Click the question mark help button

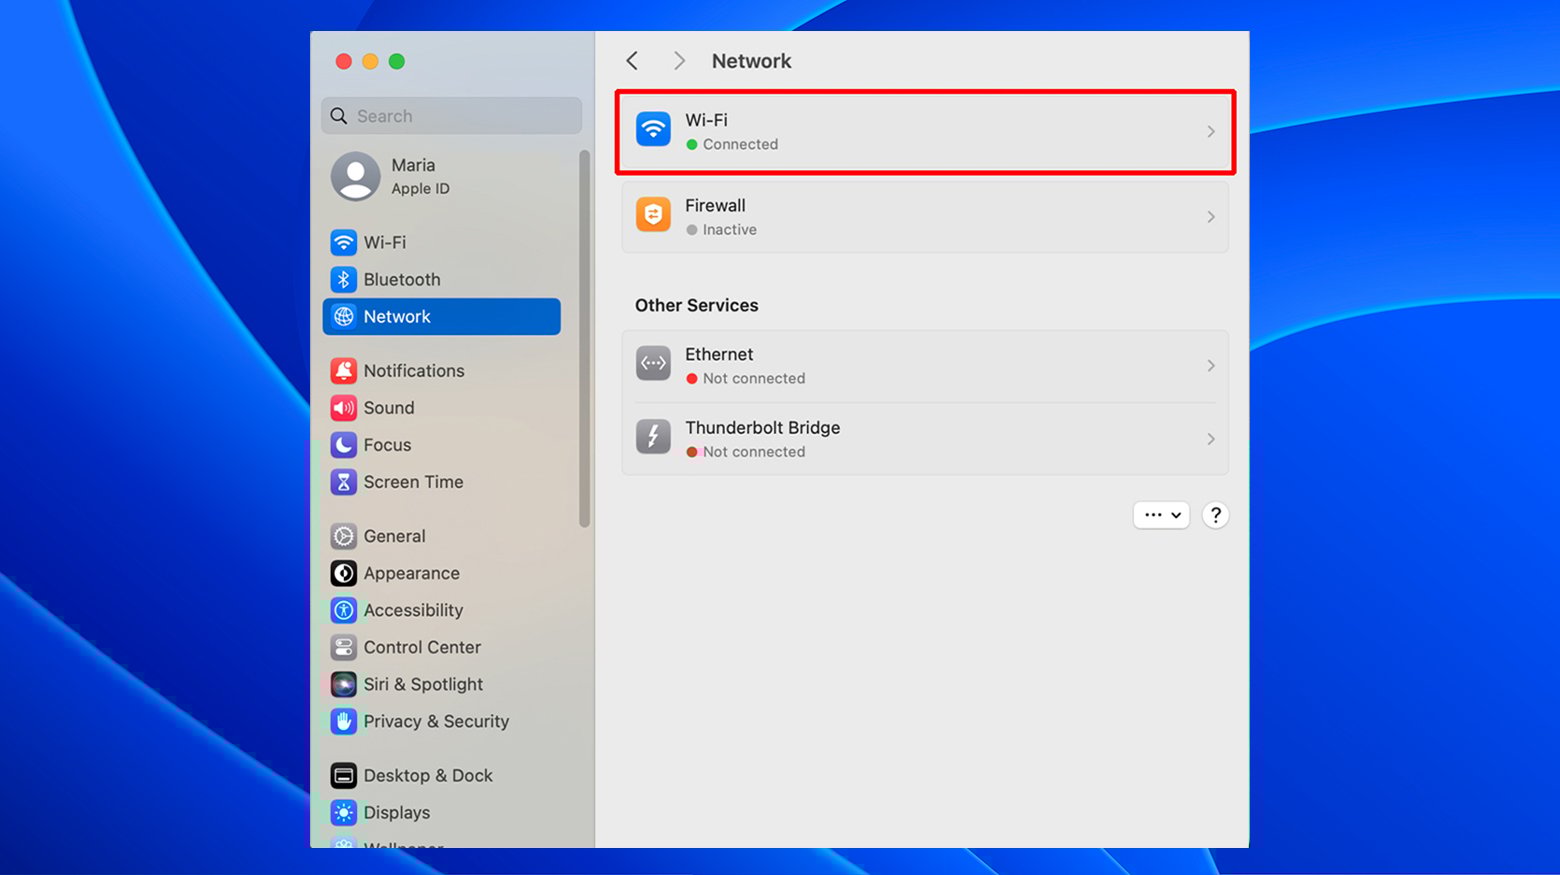(1215, 515)
